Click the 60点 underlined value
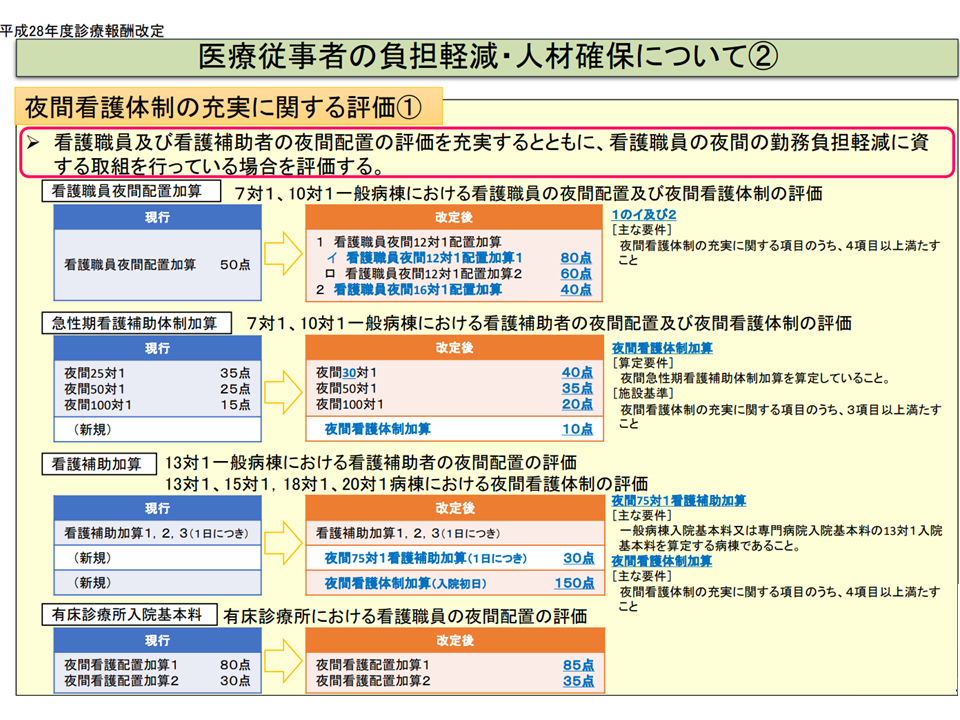Image resolution: width=960 pixels, height=720 pixels. pos(576,273)
